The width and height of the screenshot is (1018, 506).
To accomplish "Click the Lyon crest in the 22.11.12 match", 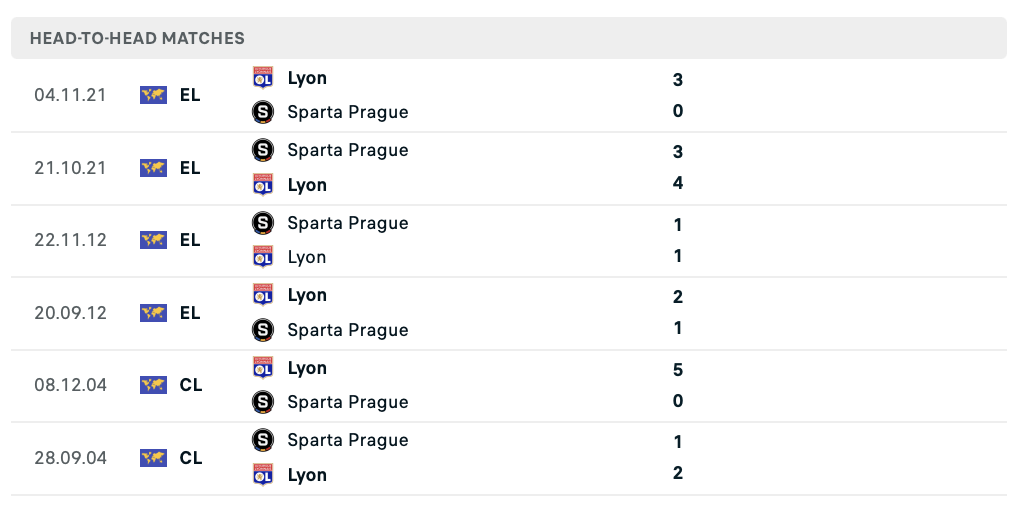I will pyautogui.click(x=262, y=257).
